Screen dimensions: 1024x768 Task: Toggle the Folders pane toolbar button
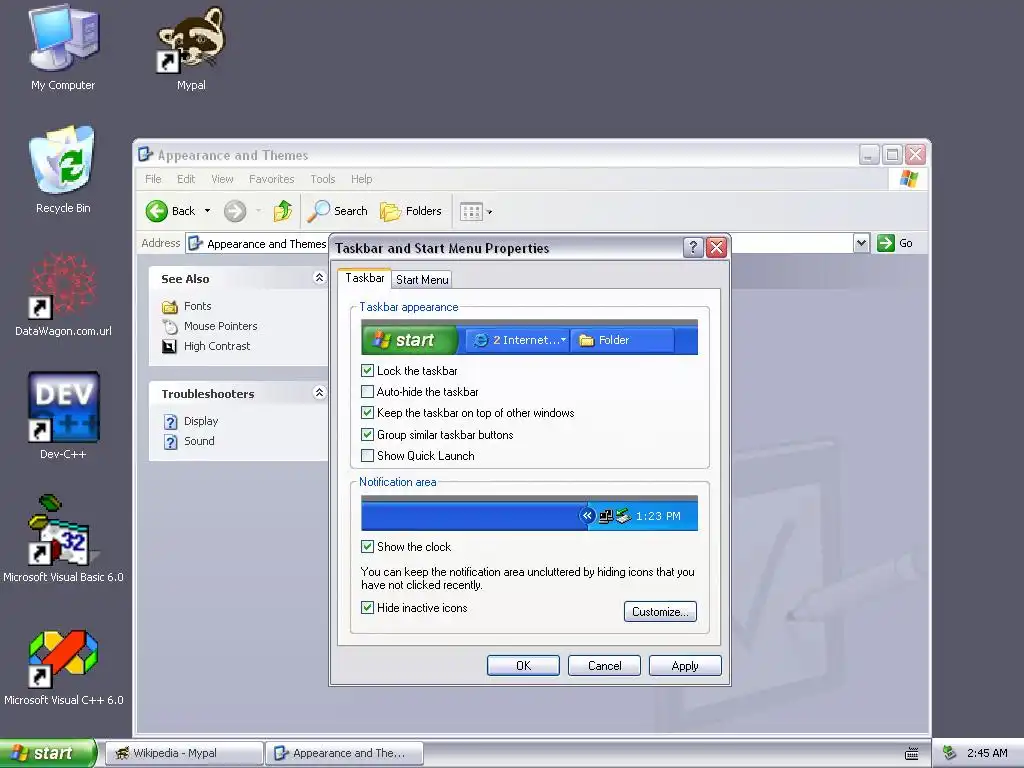click(411, 211)
